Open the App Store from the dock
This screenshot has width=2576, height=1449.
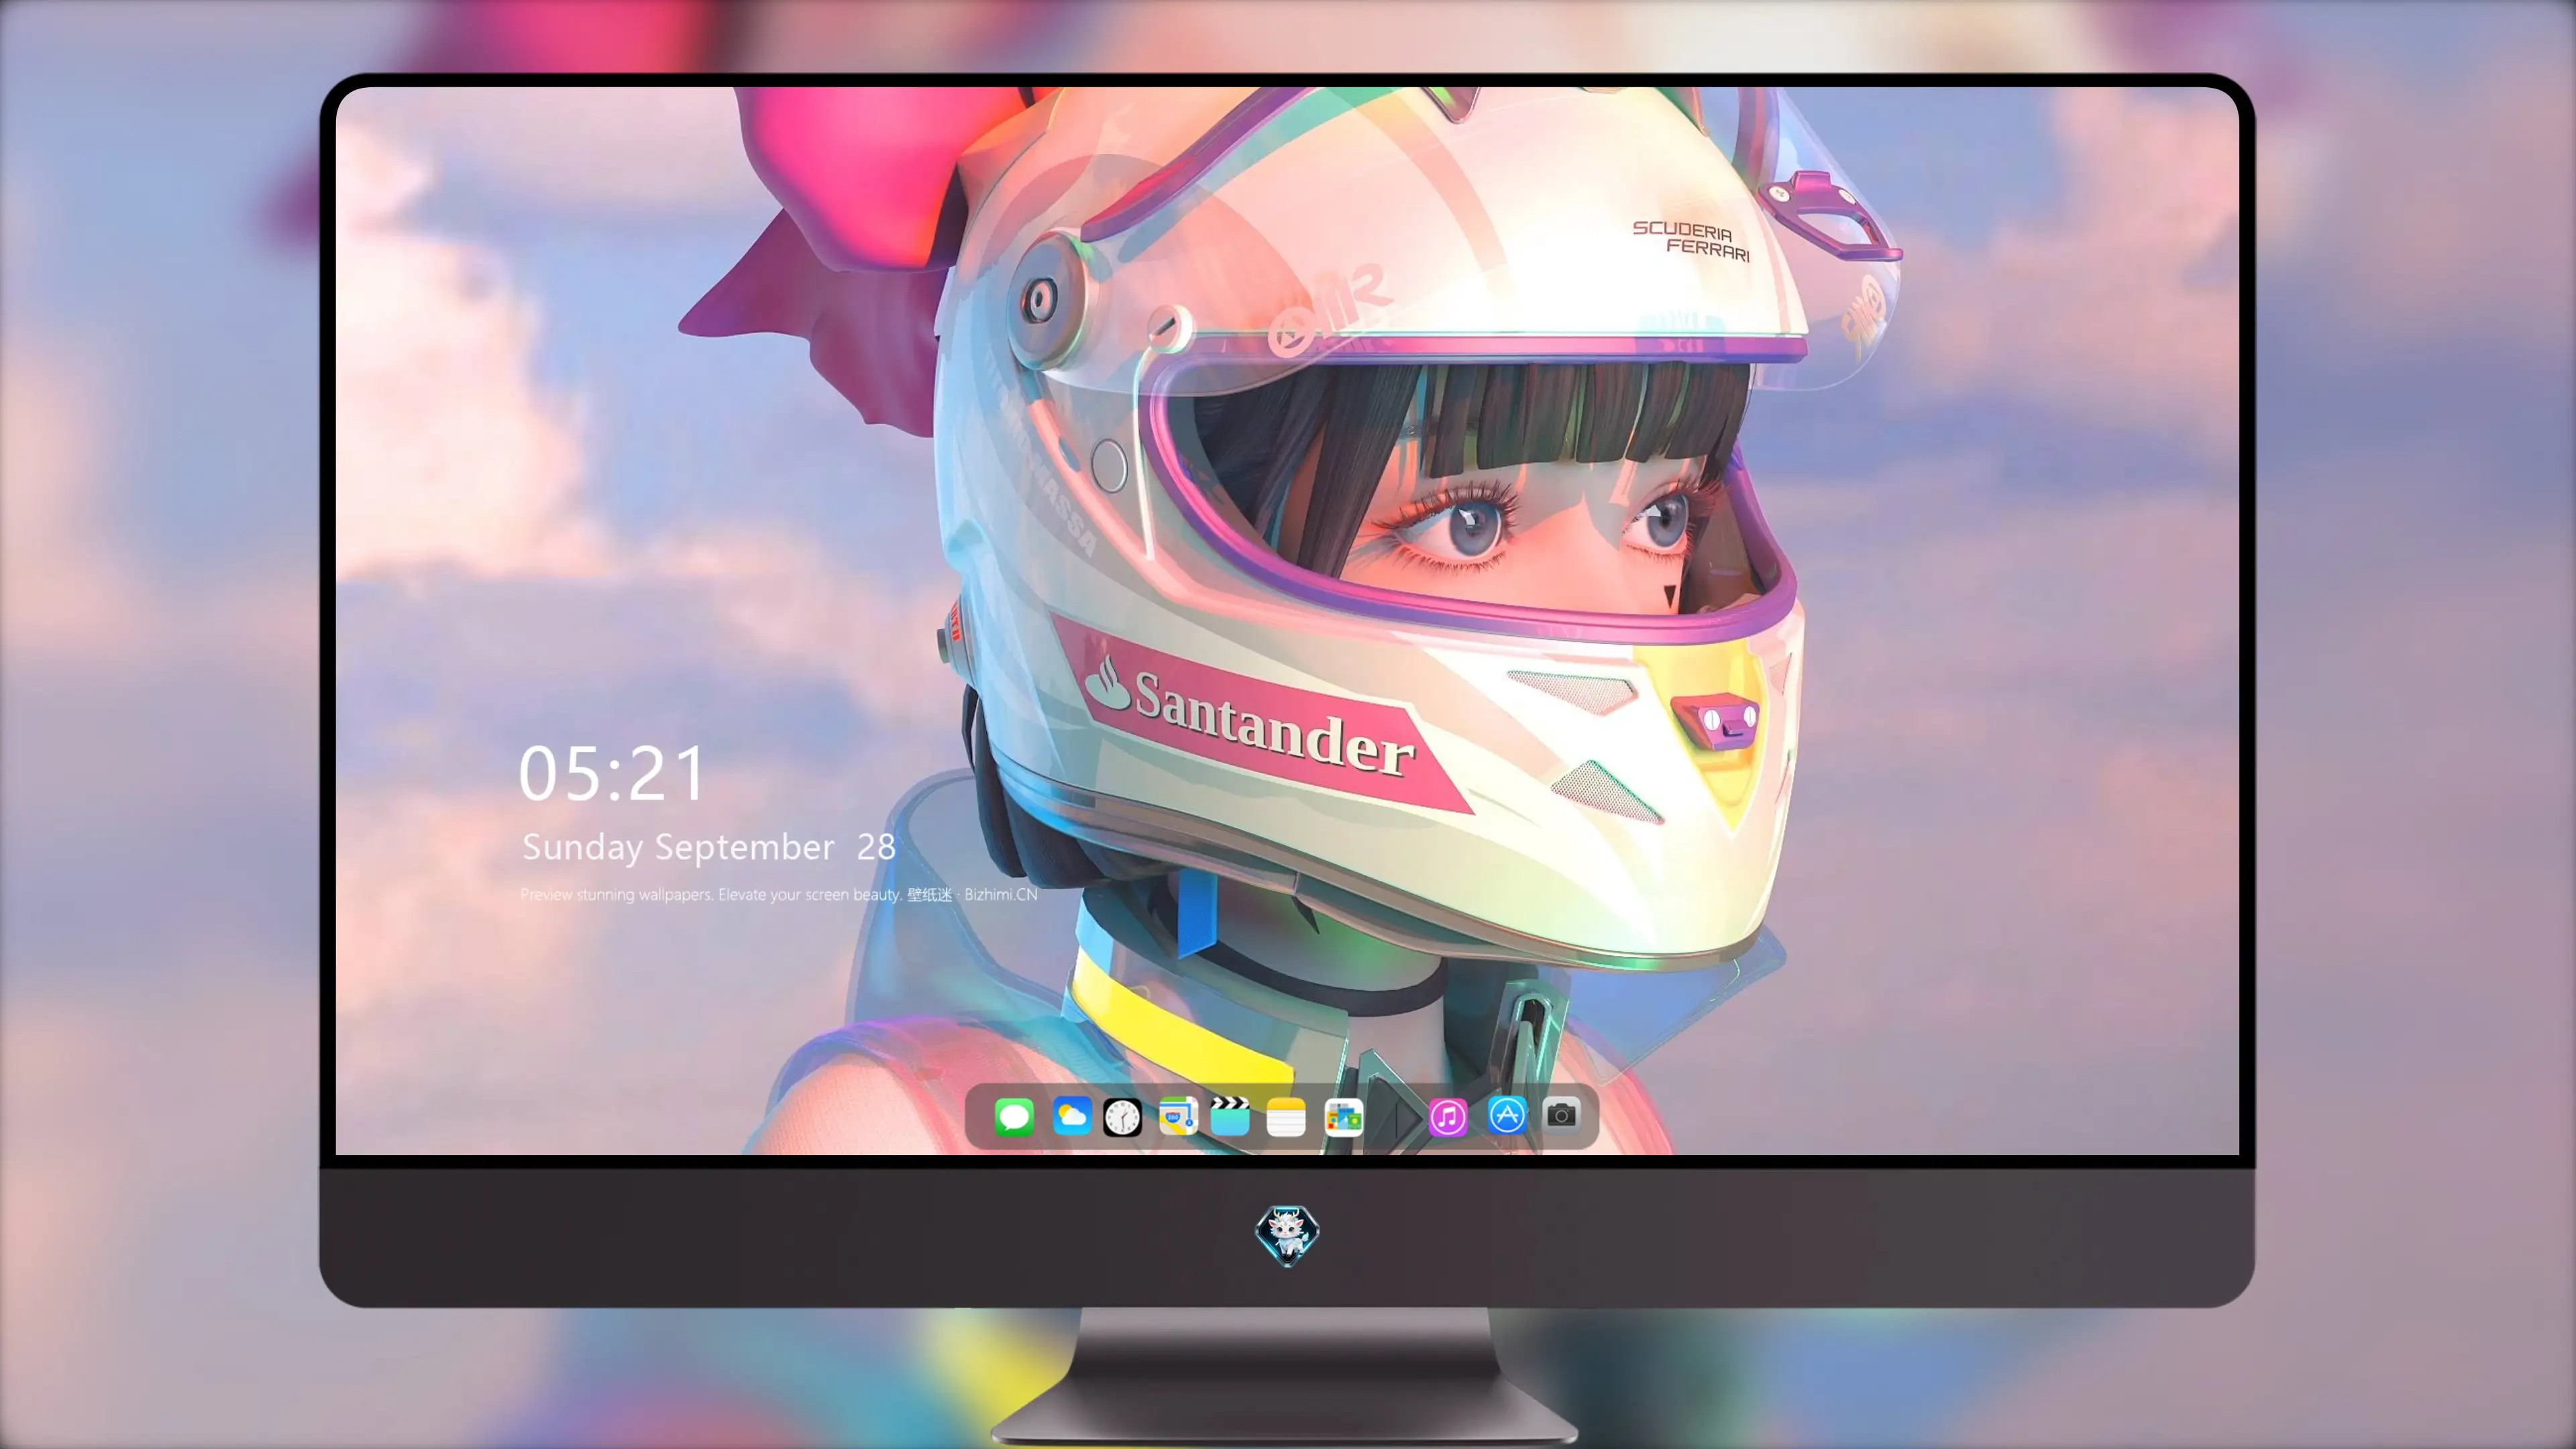tap(1507, 1115)
